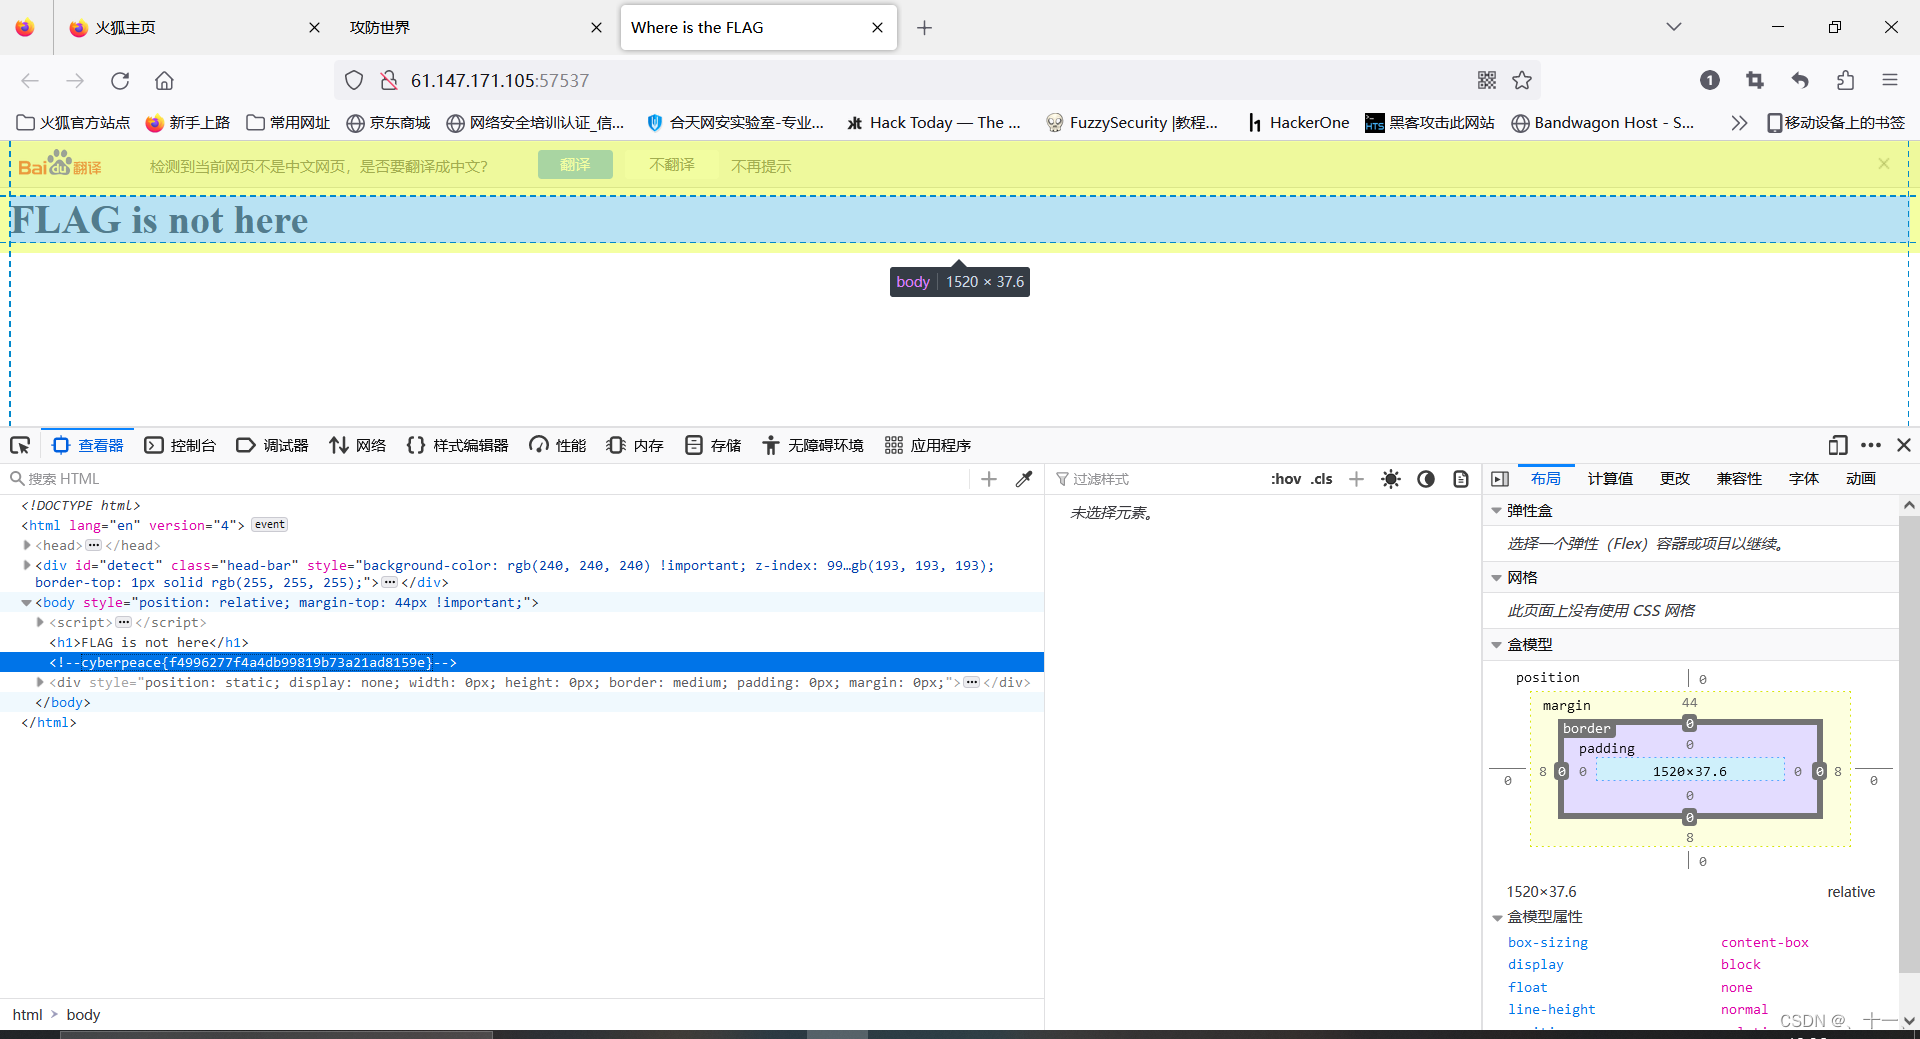Switch to the 调试器 debugger tab
1920x1039 pixels.
click(x=272, y=445)
